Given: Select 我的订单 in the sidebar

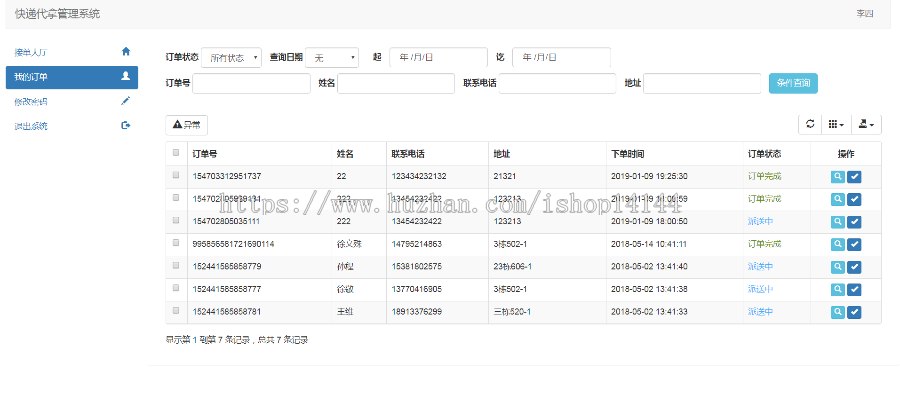Looking at the screenshot, I should [x=72, y=77].
